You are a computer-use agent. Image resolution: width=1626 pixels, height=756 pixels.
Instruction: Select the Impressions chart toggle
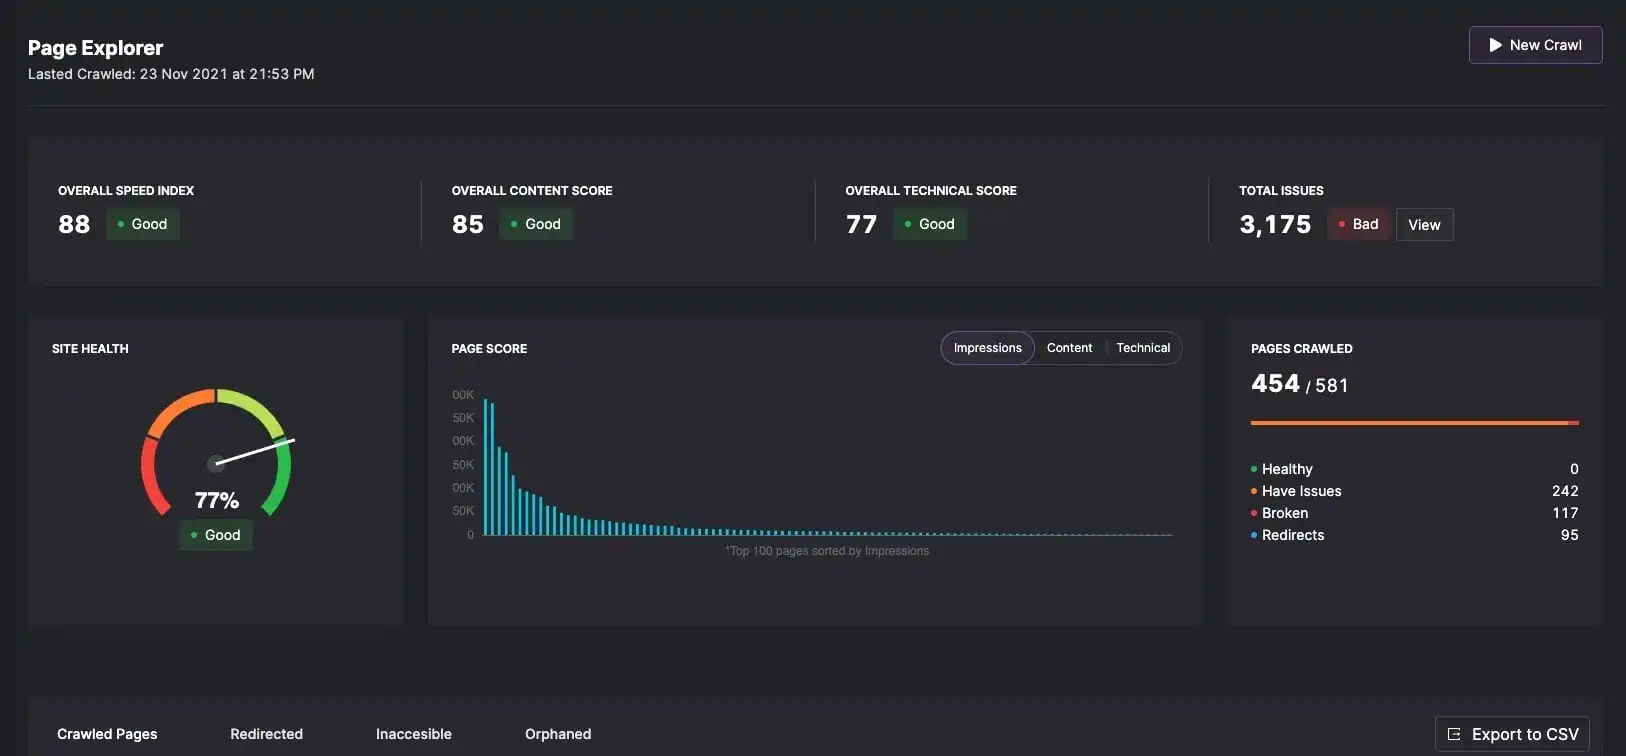[987, 348]
